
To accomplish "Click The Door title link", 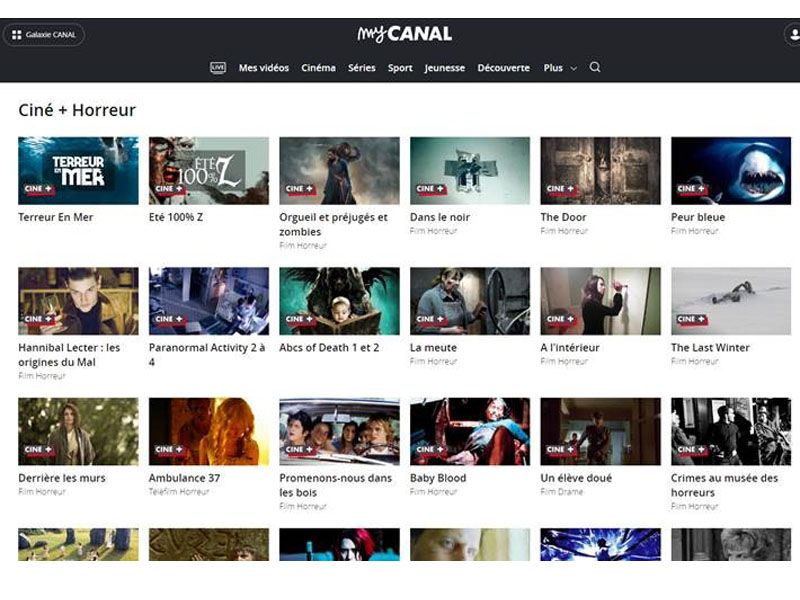I will [x=563, y=217].
